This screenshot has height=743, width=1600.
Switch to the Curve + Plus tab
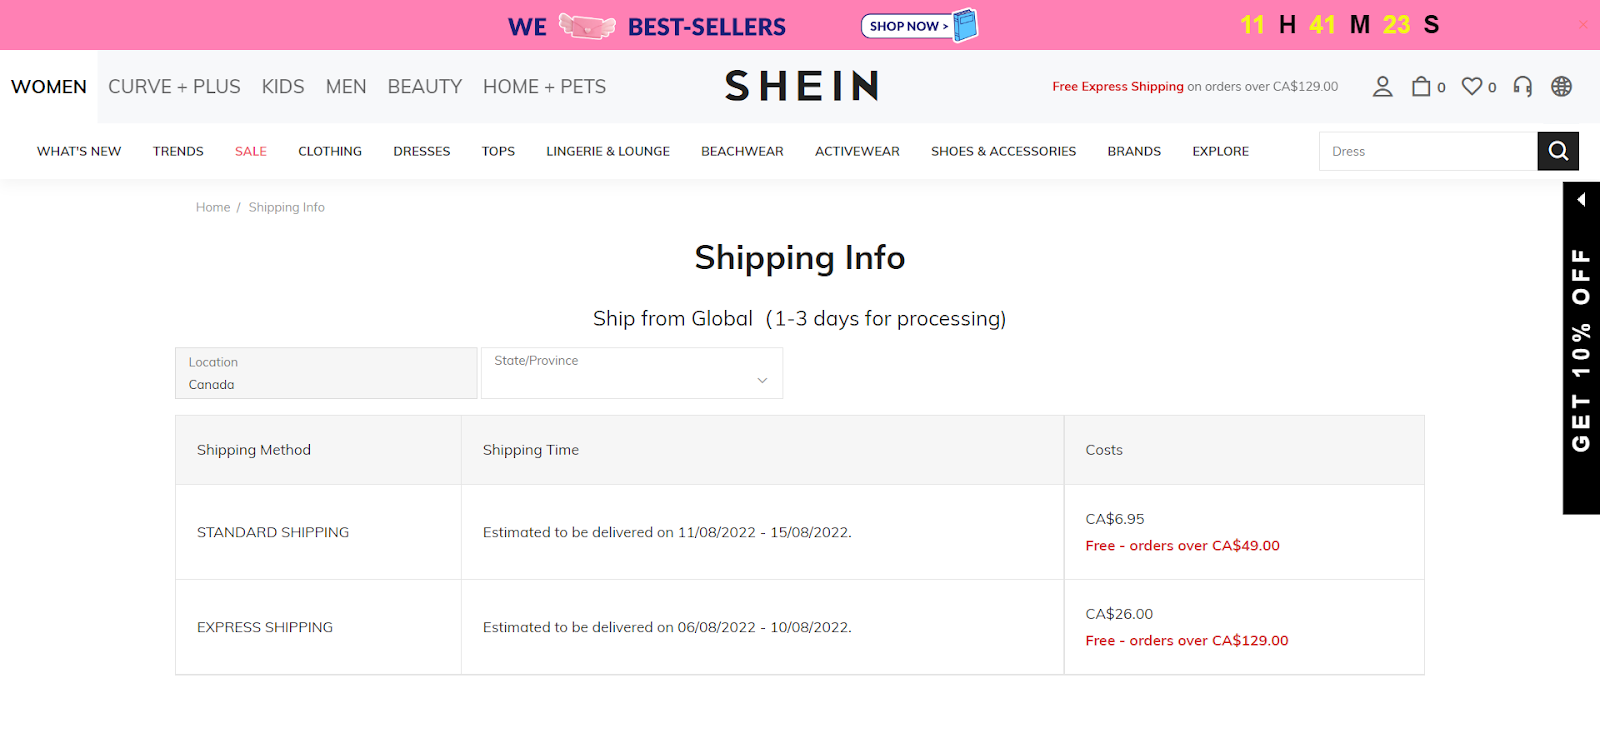[174, 87]
